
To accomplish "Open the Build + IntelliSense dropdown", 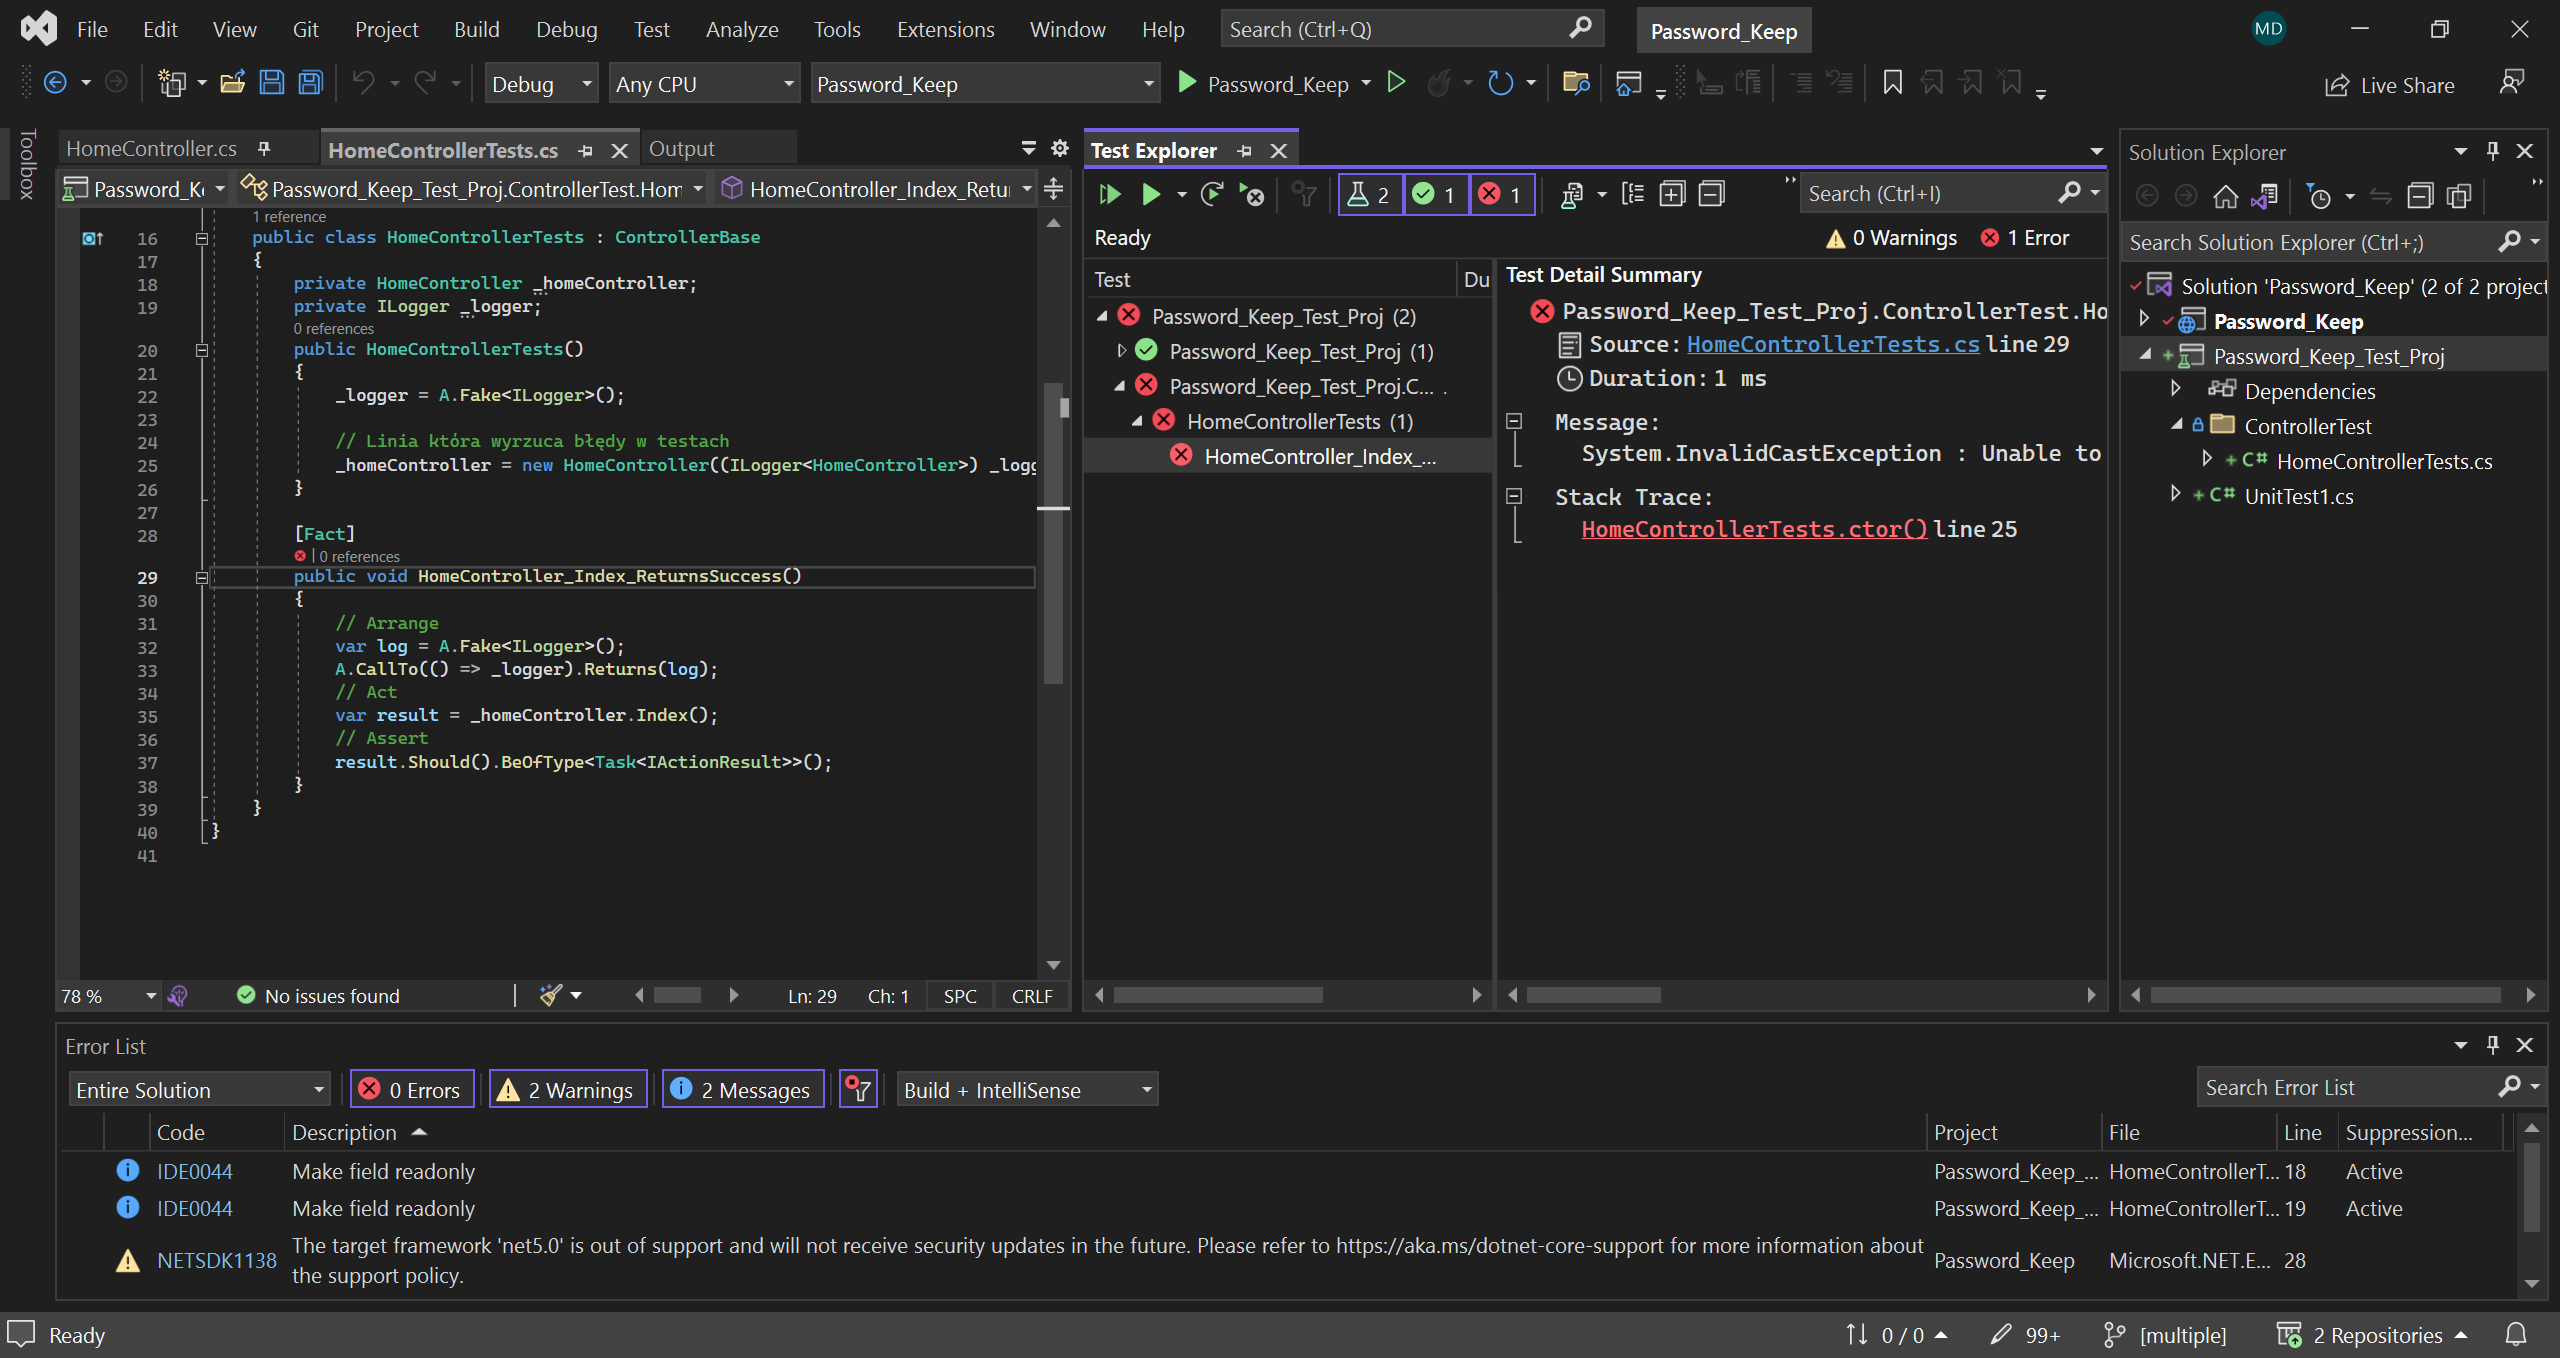I will (x=1026, y=1089).
